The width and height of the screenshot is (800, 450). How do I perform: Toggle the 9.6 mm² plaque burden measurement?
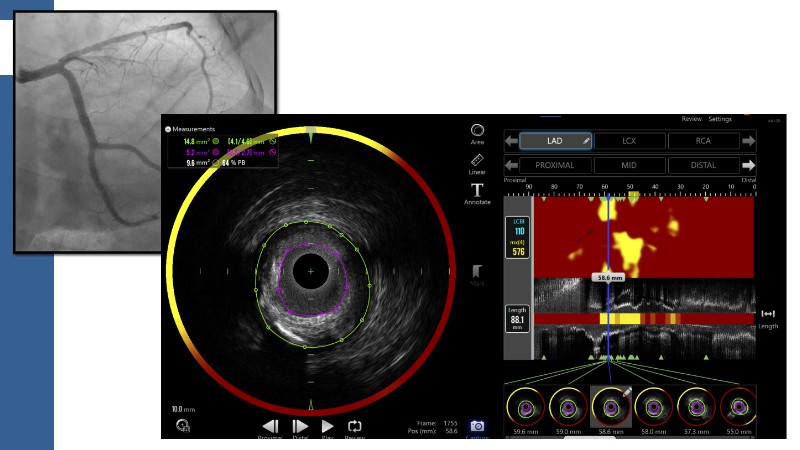coord(215,163)
